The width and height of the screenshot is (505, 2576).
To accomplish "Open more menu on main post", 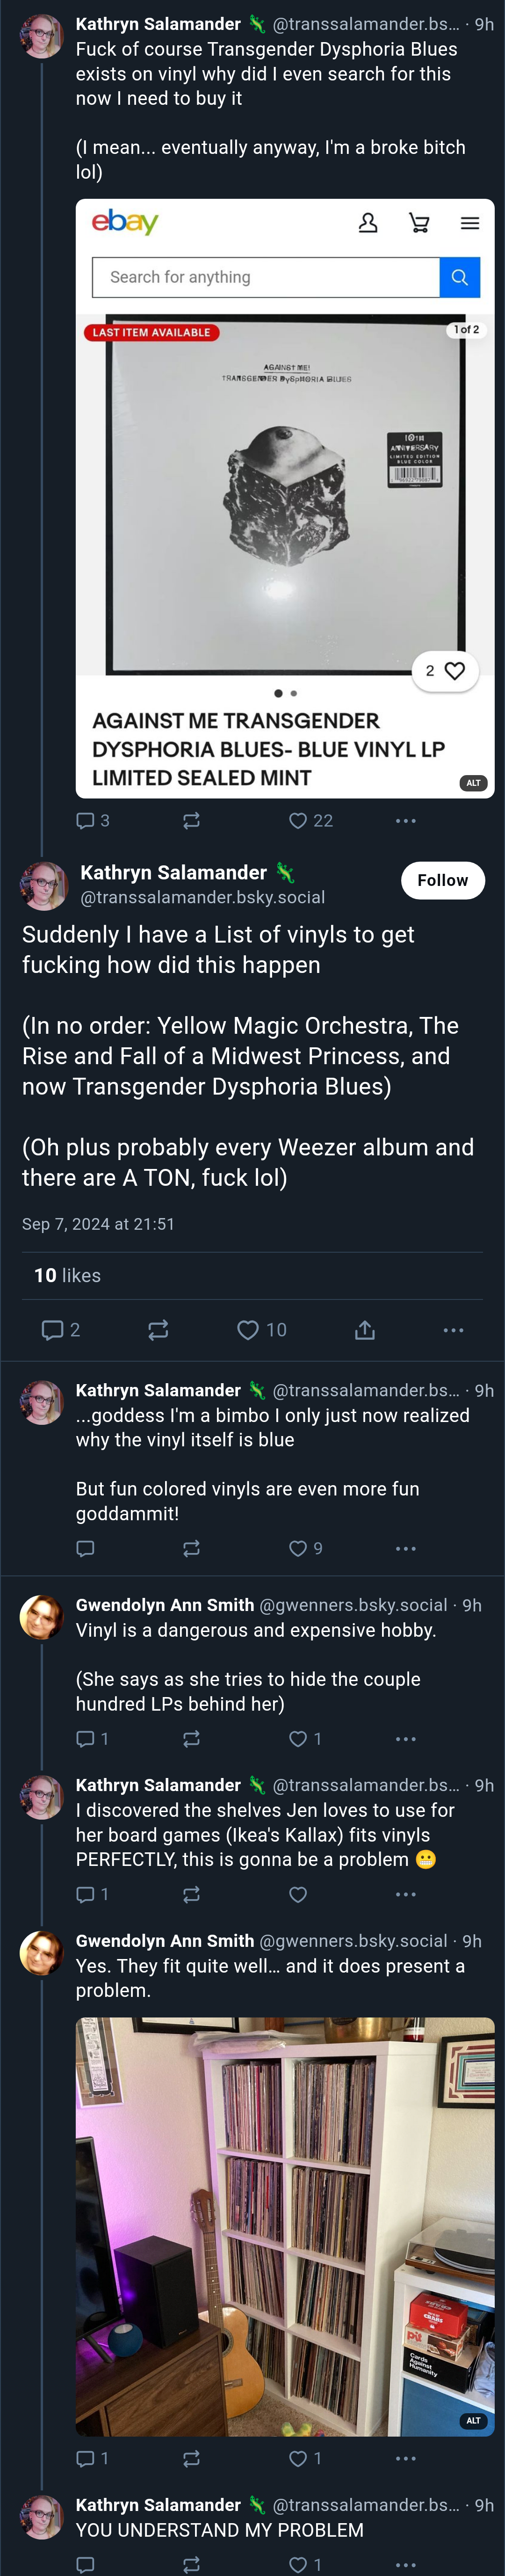I will point(453,1330).
